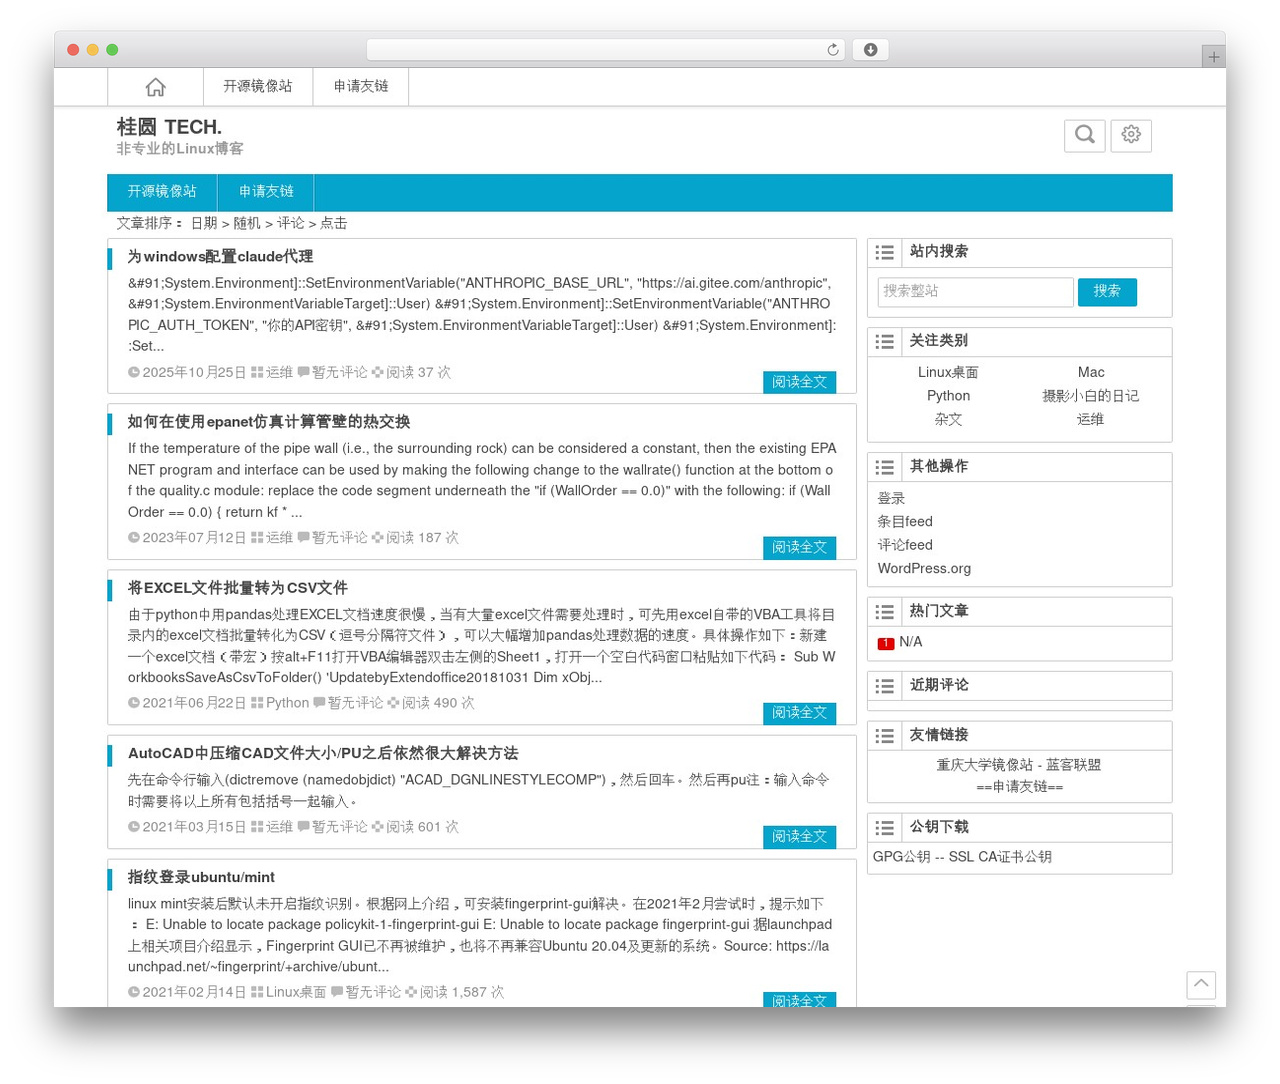
Task: Click 阅读全文 for the epanet post
Action: 799,548
